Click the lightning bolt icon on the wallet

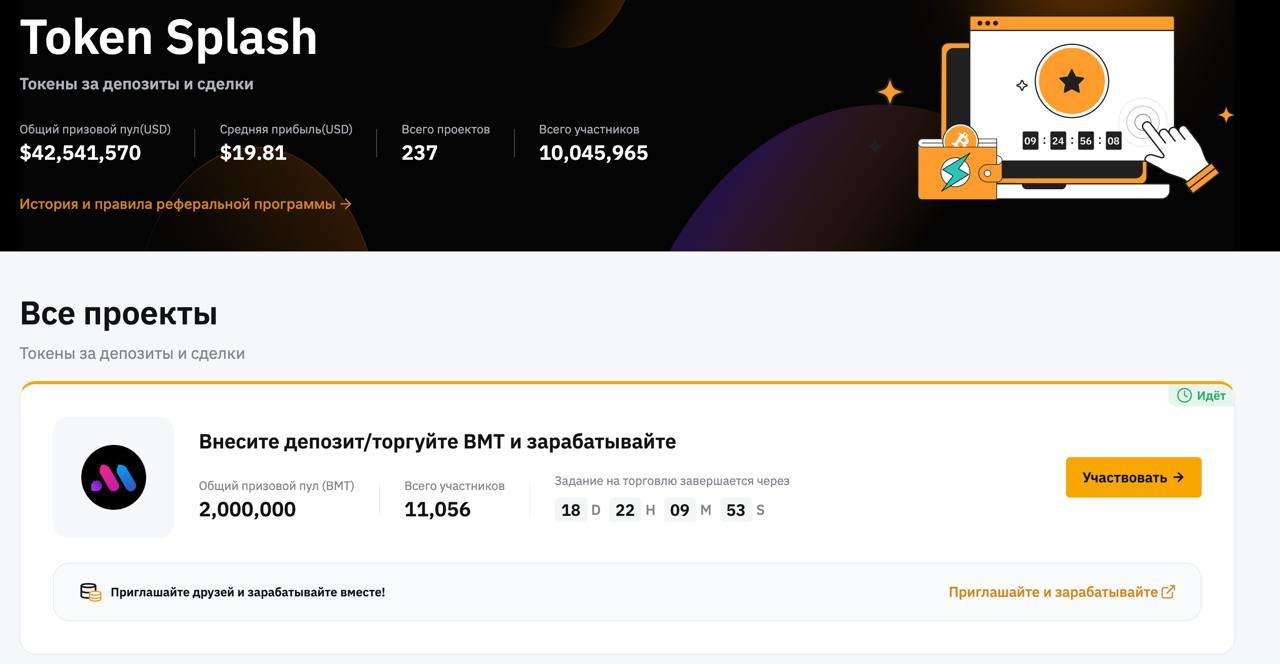pyautogui.click(x=956, y=172)
